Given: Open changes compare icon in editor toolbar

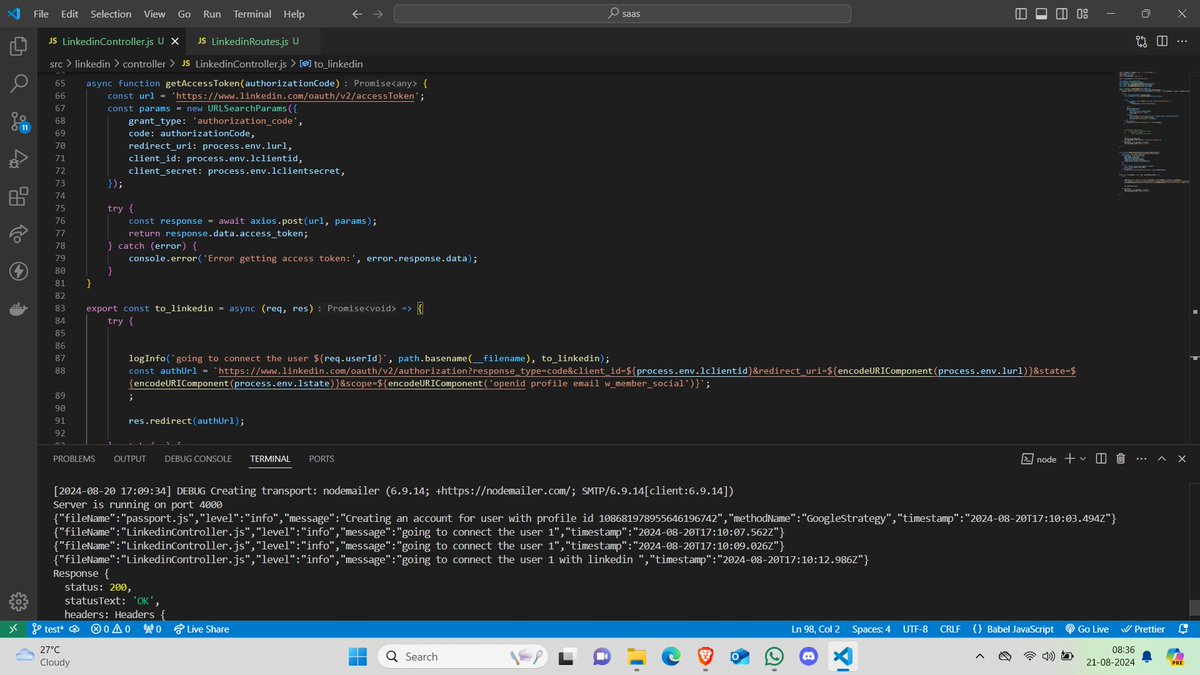Looking at the screenshot, I should (1142, 41).
